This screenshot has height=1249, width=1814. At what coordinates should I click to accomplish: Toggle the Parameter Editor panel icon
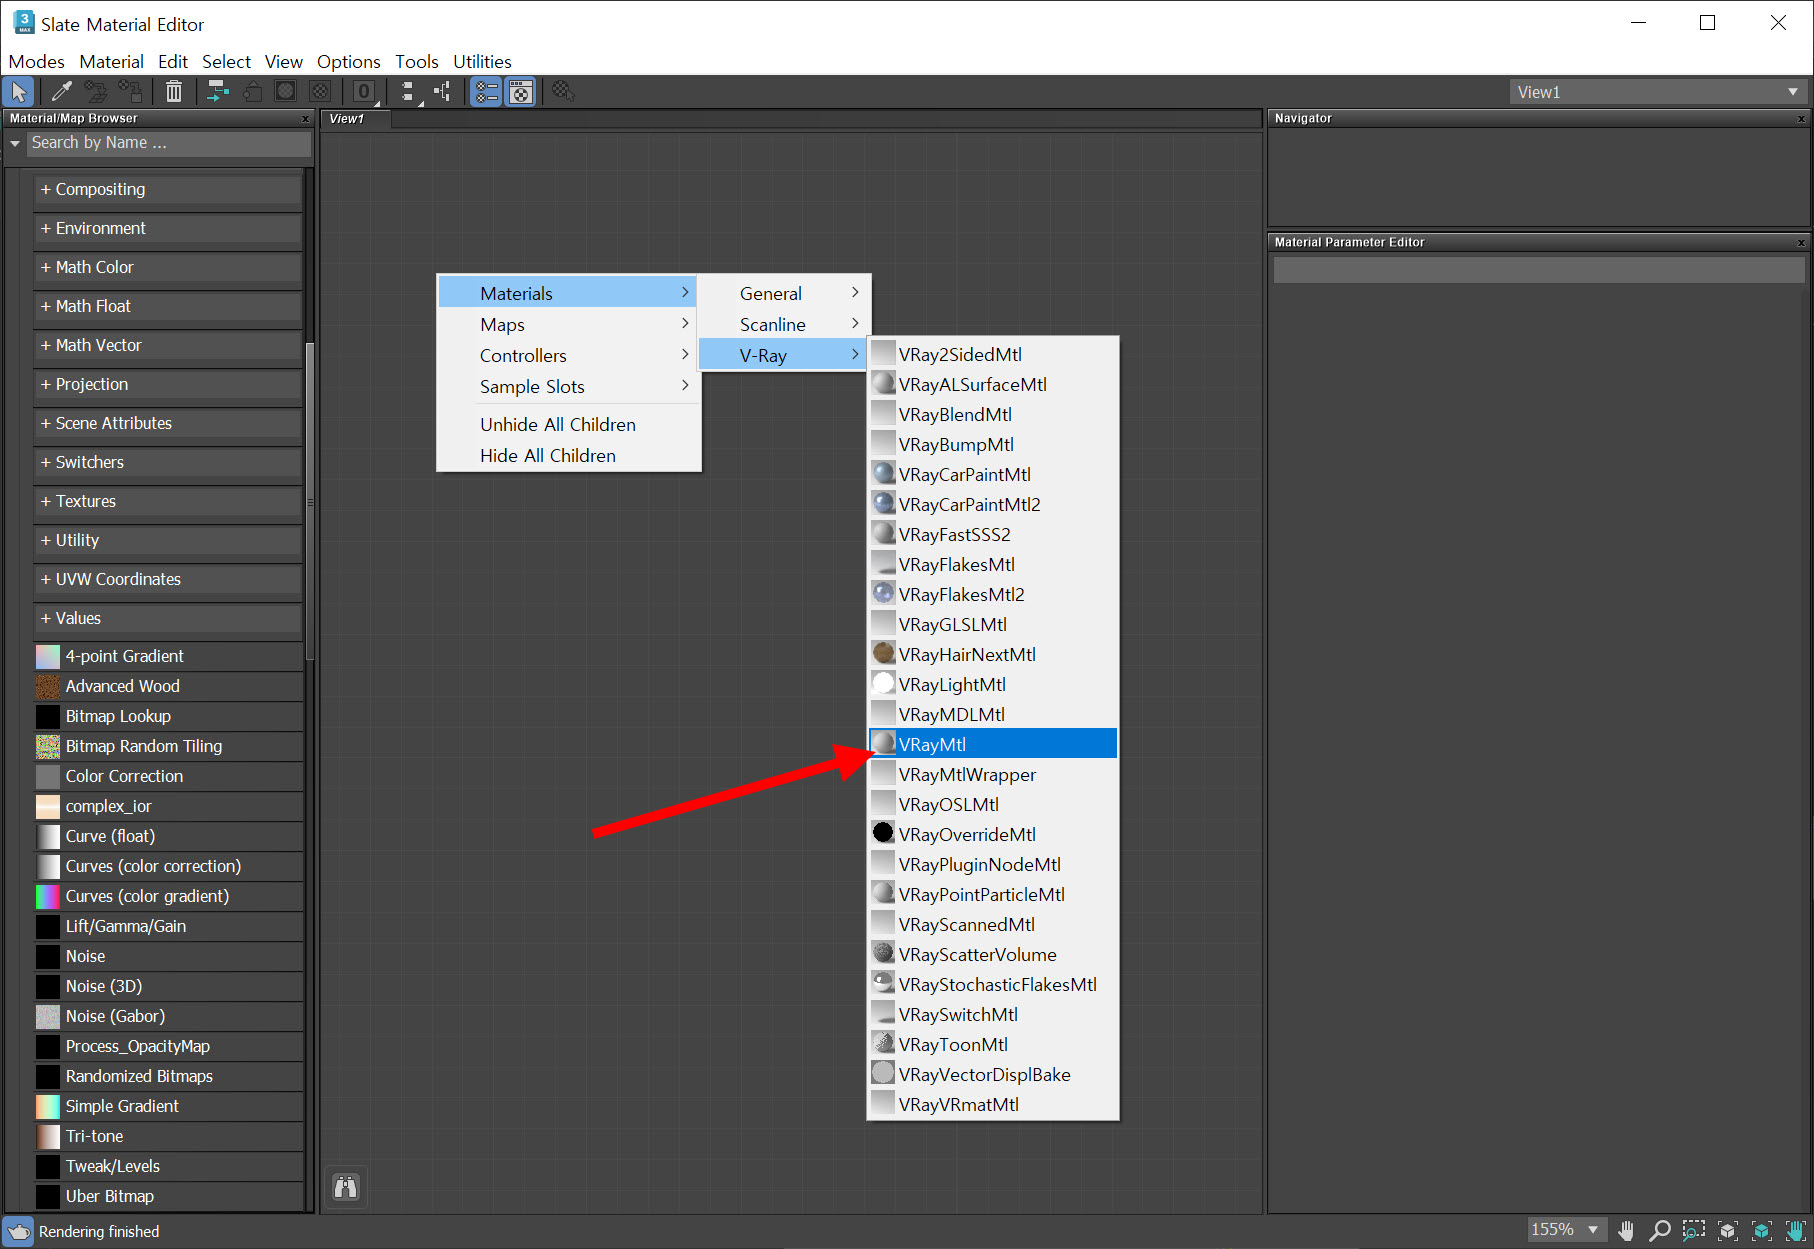tap(521, 92)
